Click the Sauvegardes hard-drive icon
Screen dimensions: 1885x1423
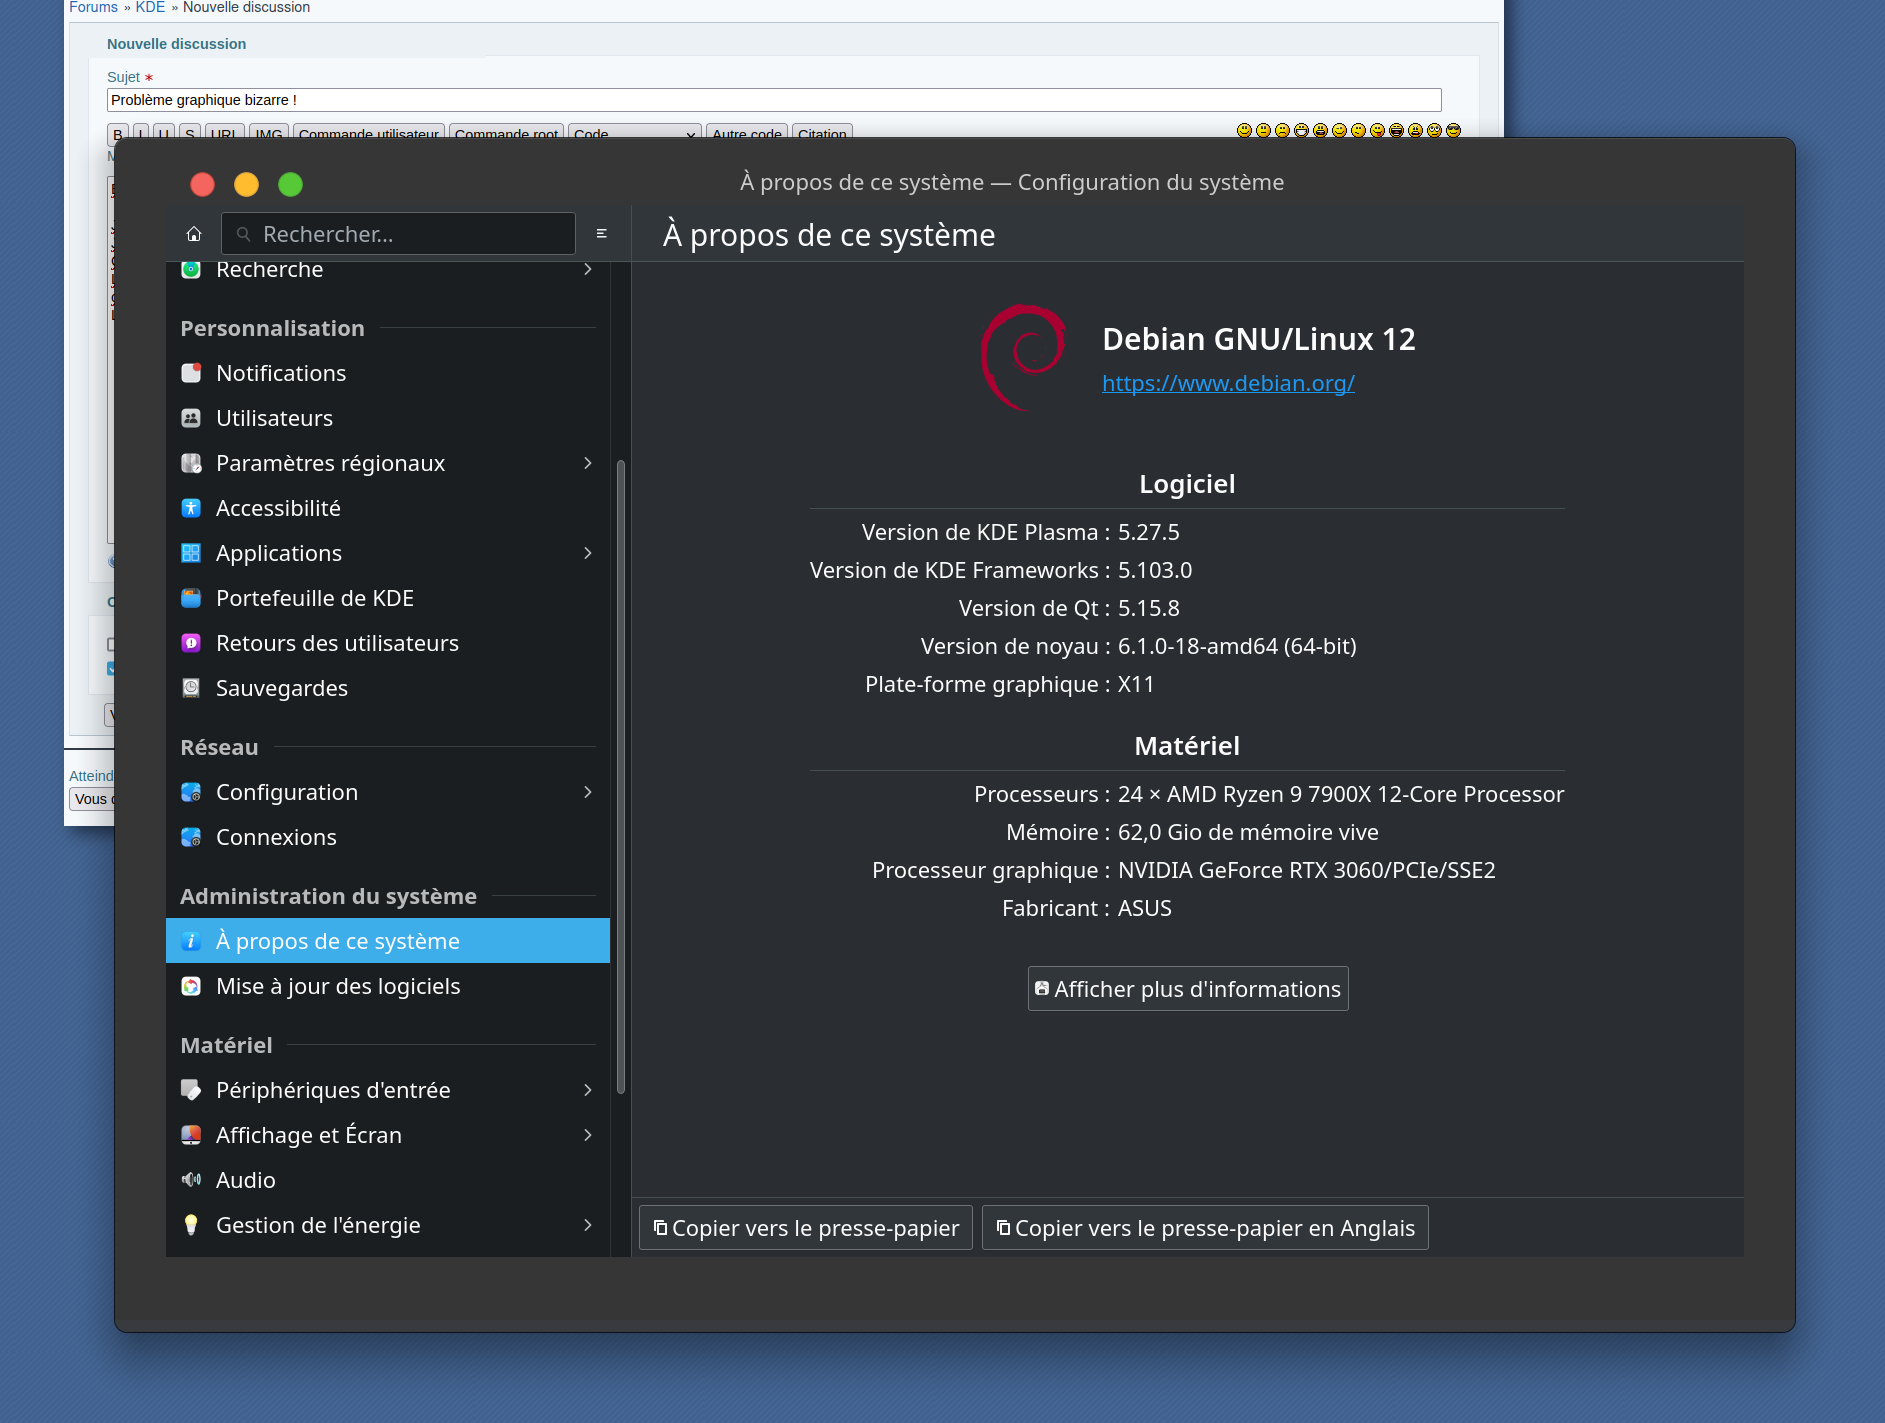(x=191, y=687)
